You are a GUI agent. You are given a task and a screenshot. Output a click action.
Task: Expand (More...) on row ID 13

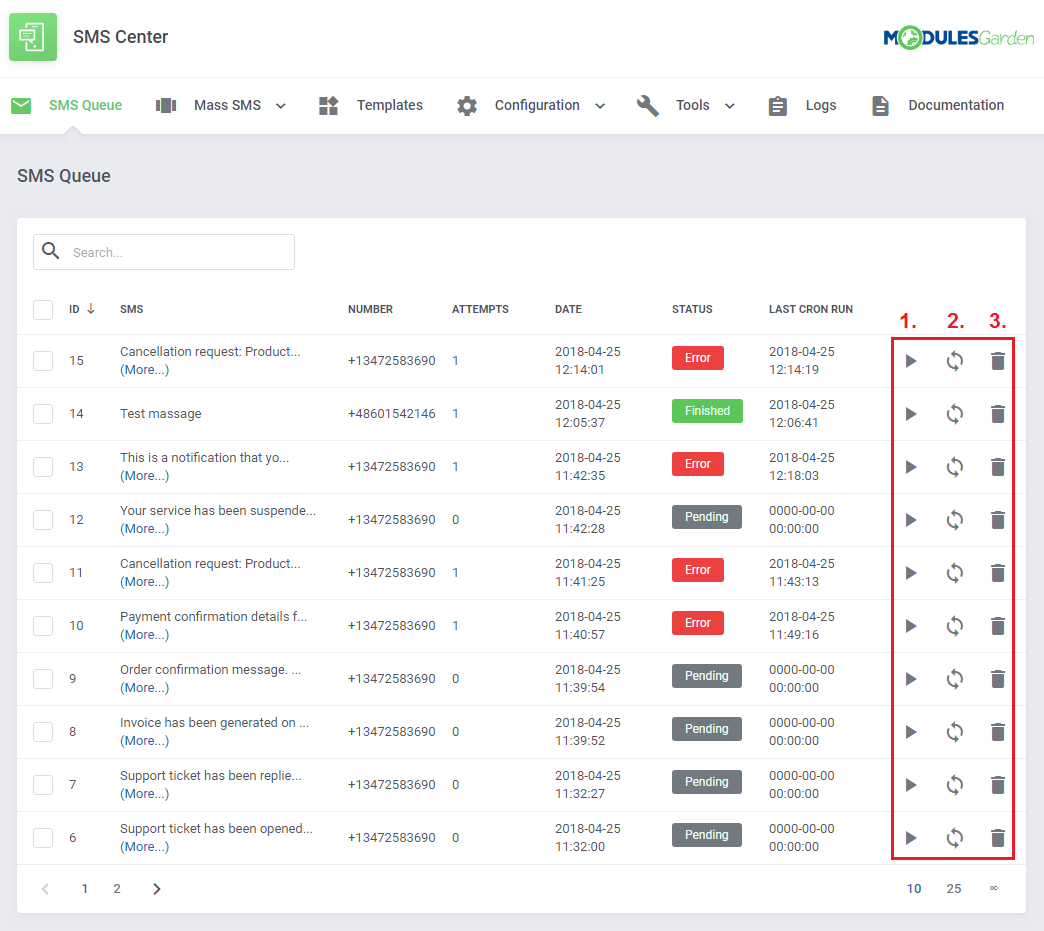pos(144,475)
